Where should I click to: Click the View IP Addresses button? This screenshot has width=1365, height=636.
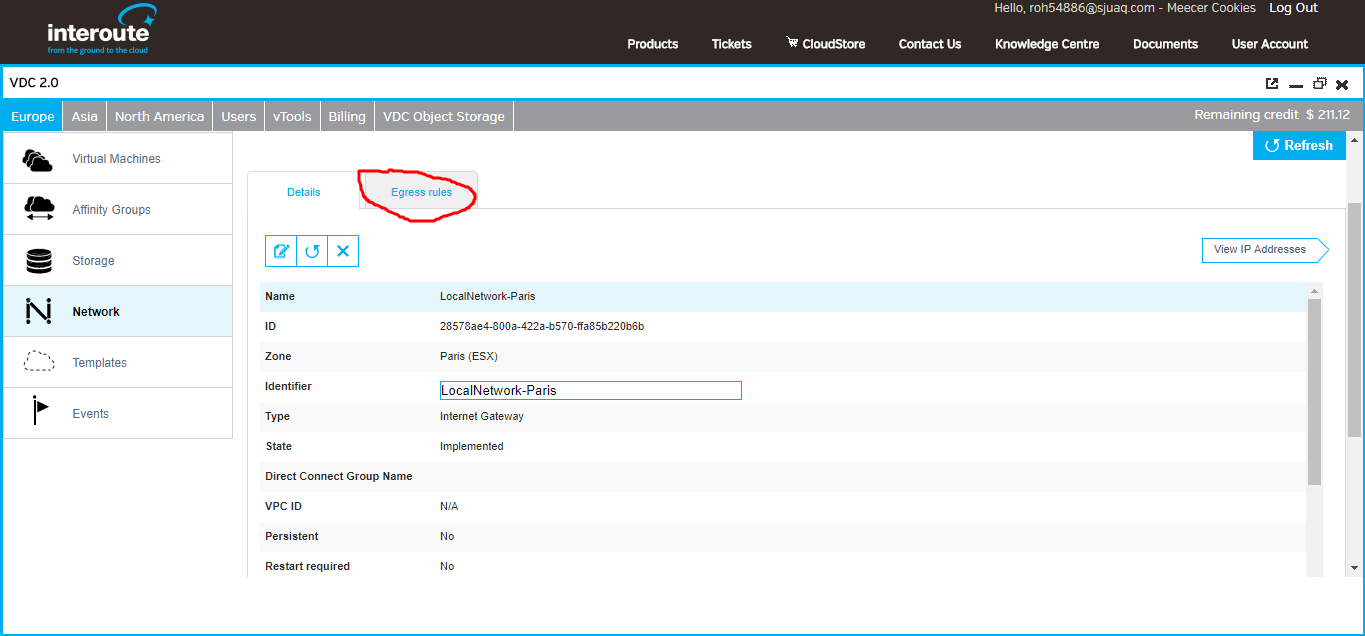pos(1265,250)
